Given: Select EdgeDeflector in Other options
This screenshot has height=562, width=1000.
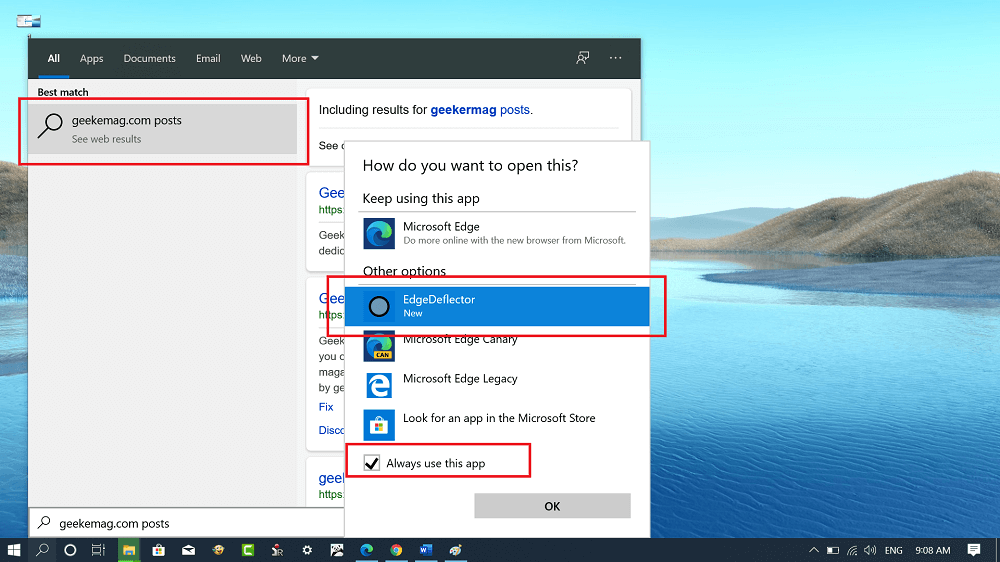Looking at the screenshot, I should [497, 306].
